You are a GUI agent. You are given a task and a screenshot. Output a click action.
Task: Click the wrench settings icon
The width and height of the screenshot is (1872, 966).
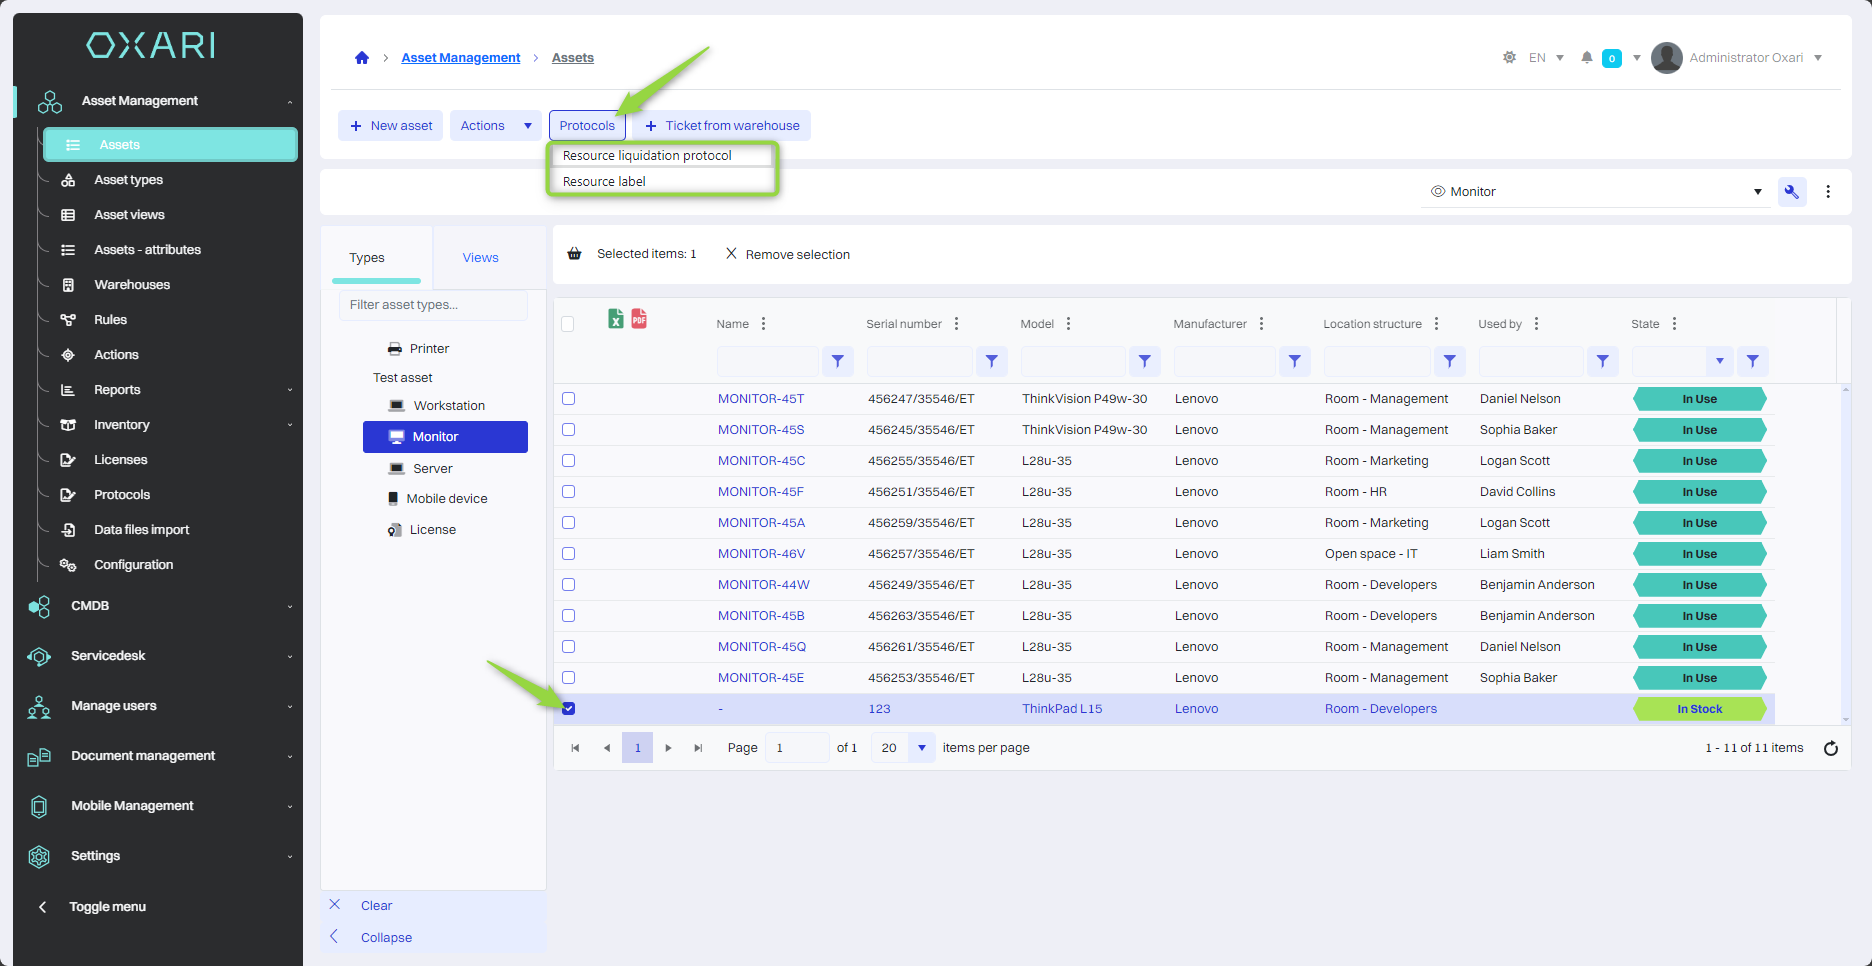(1791, 192)
